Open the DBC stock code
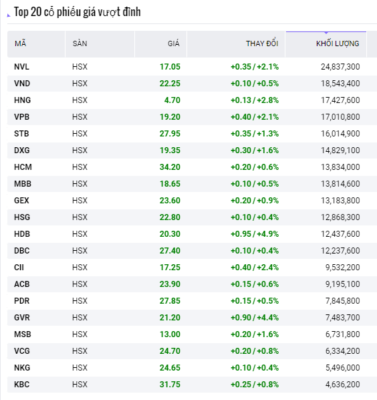377x400 pixels. click(x=22, y=251)
